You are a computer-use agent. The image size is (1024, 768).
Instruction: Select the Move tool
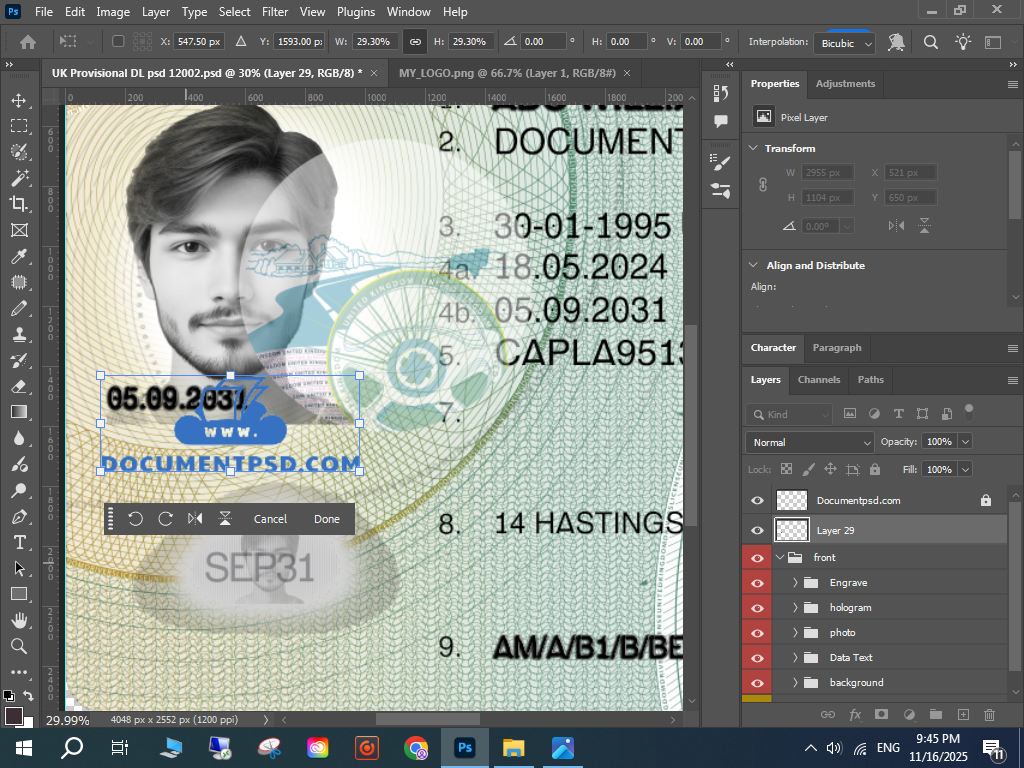tap(18, 100)
